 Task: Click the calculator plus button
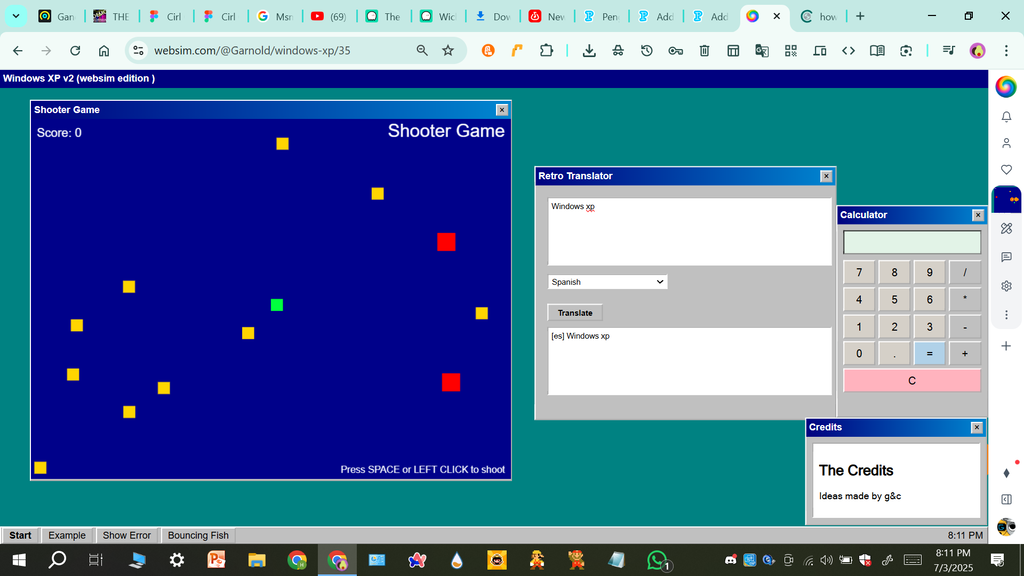tap(965, 353)
